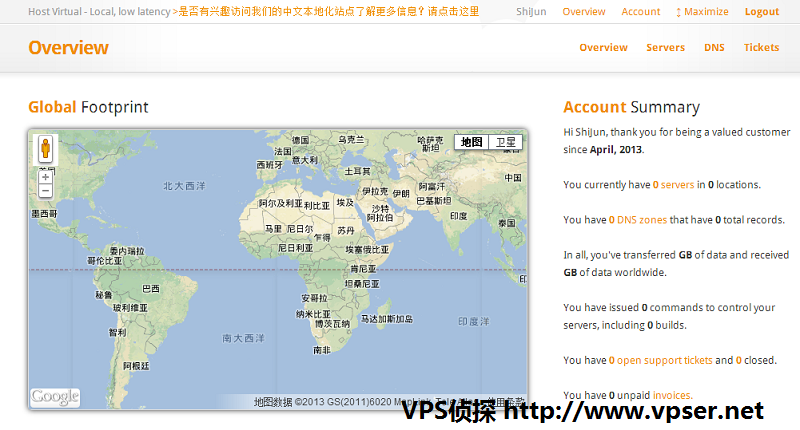Click the ShiJun username link
The width and height of the screenshot is (800, 430).
click(x=530, y=12)
